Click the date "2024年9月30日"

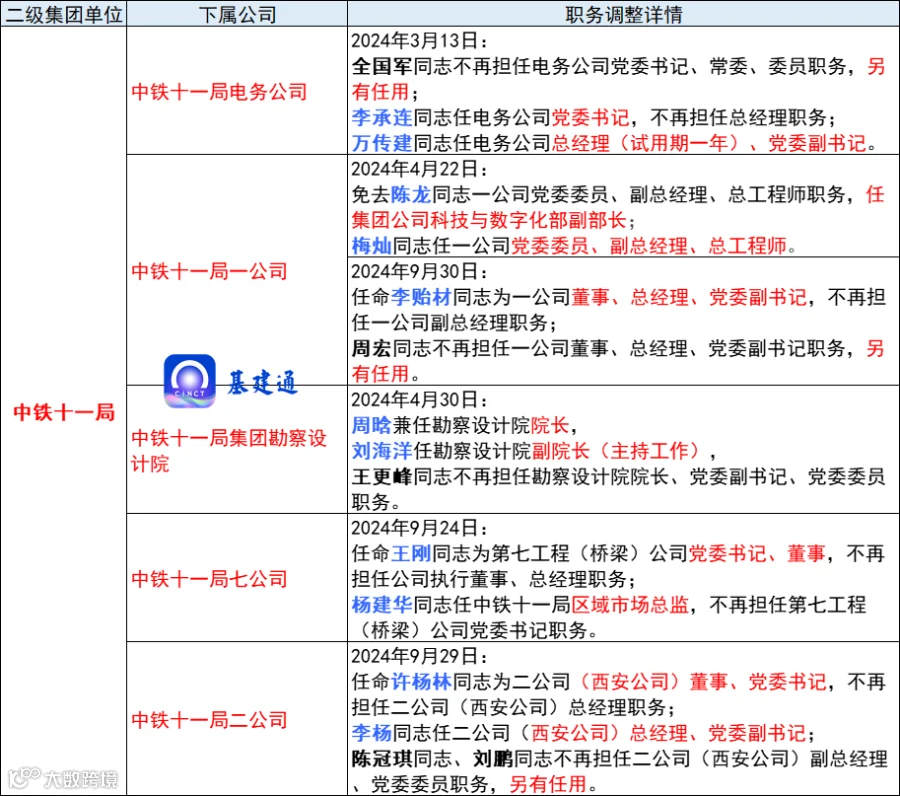click(x=414, y=271)
